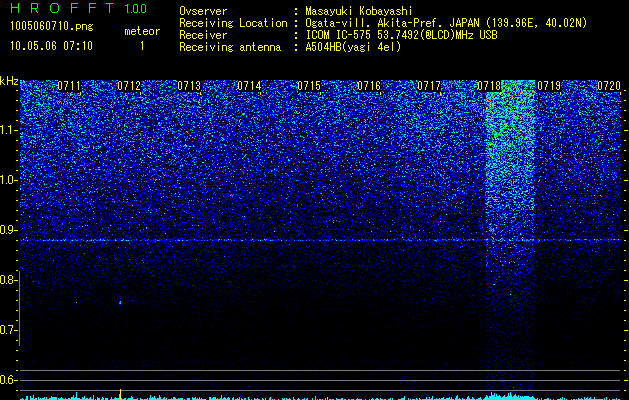Click the 0.8 kHz axis label

click(x=8, y=280)
